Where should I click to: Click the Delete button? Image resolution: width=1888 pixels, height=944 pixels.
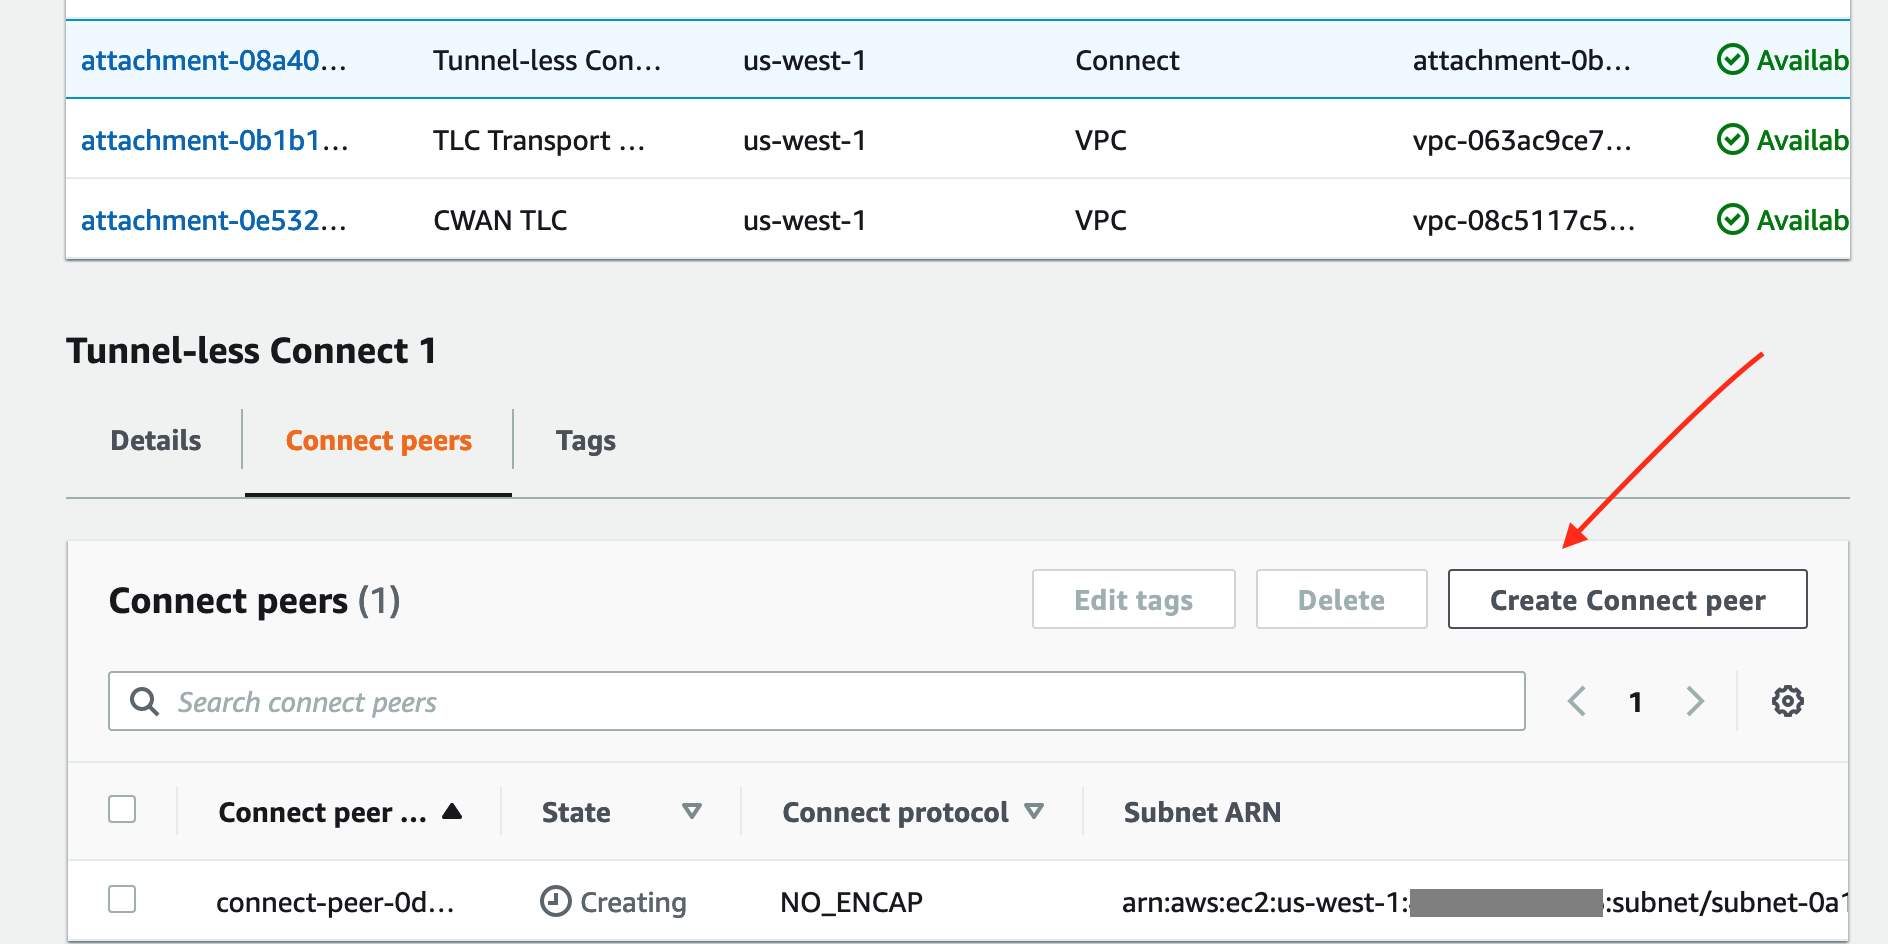(1341, 599)
